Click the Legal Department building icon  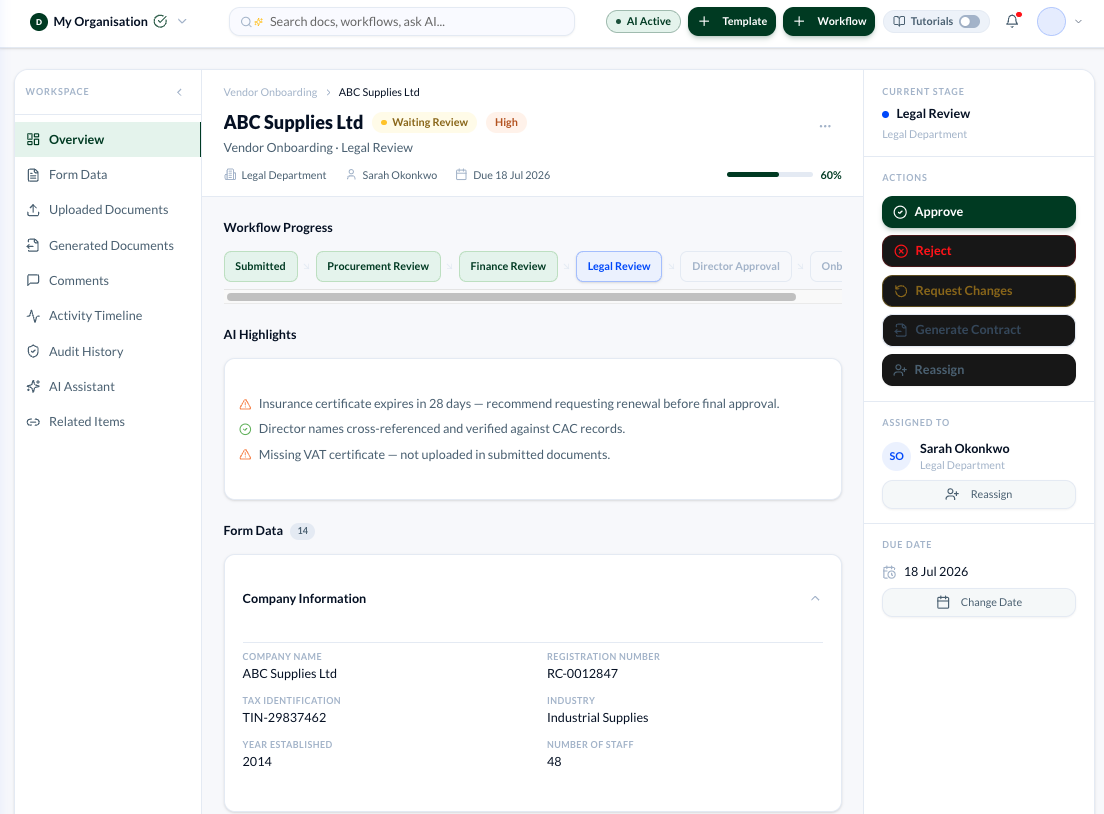[230, 175]
